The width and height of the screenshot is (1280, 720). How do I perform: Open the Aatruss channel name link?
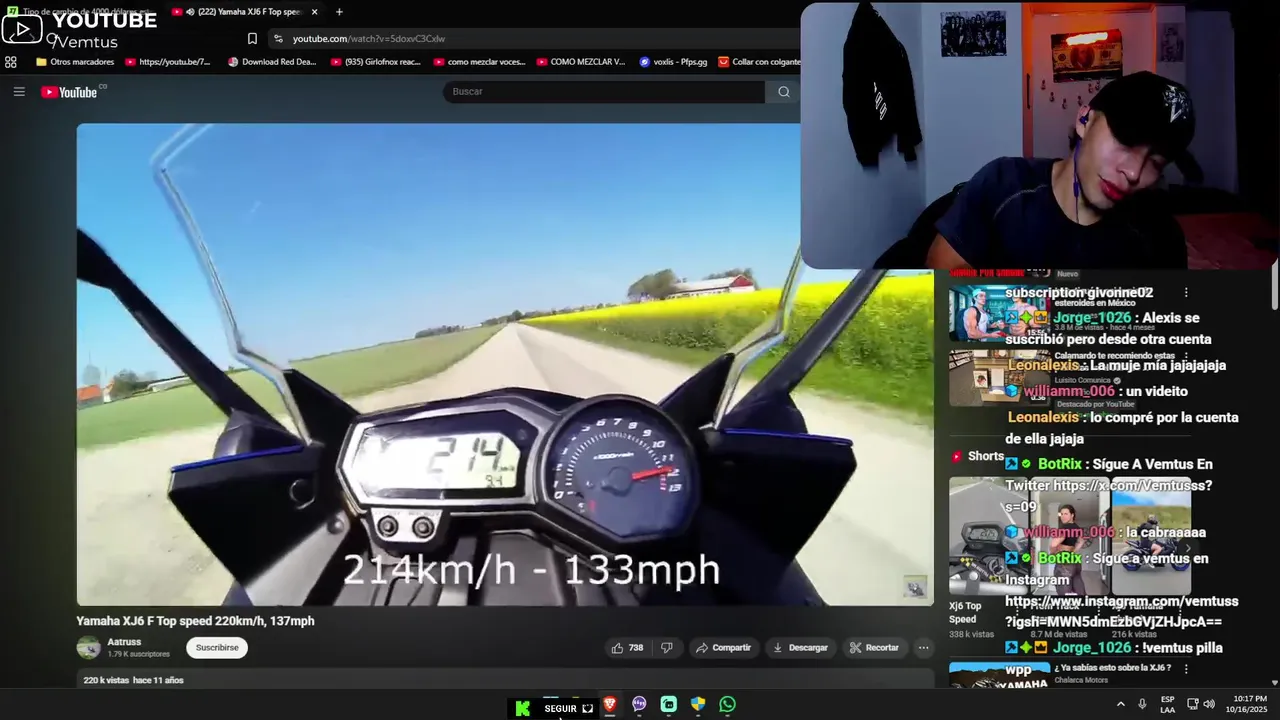coord(124,642)
